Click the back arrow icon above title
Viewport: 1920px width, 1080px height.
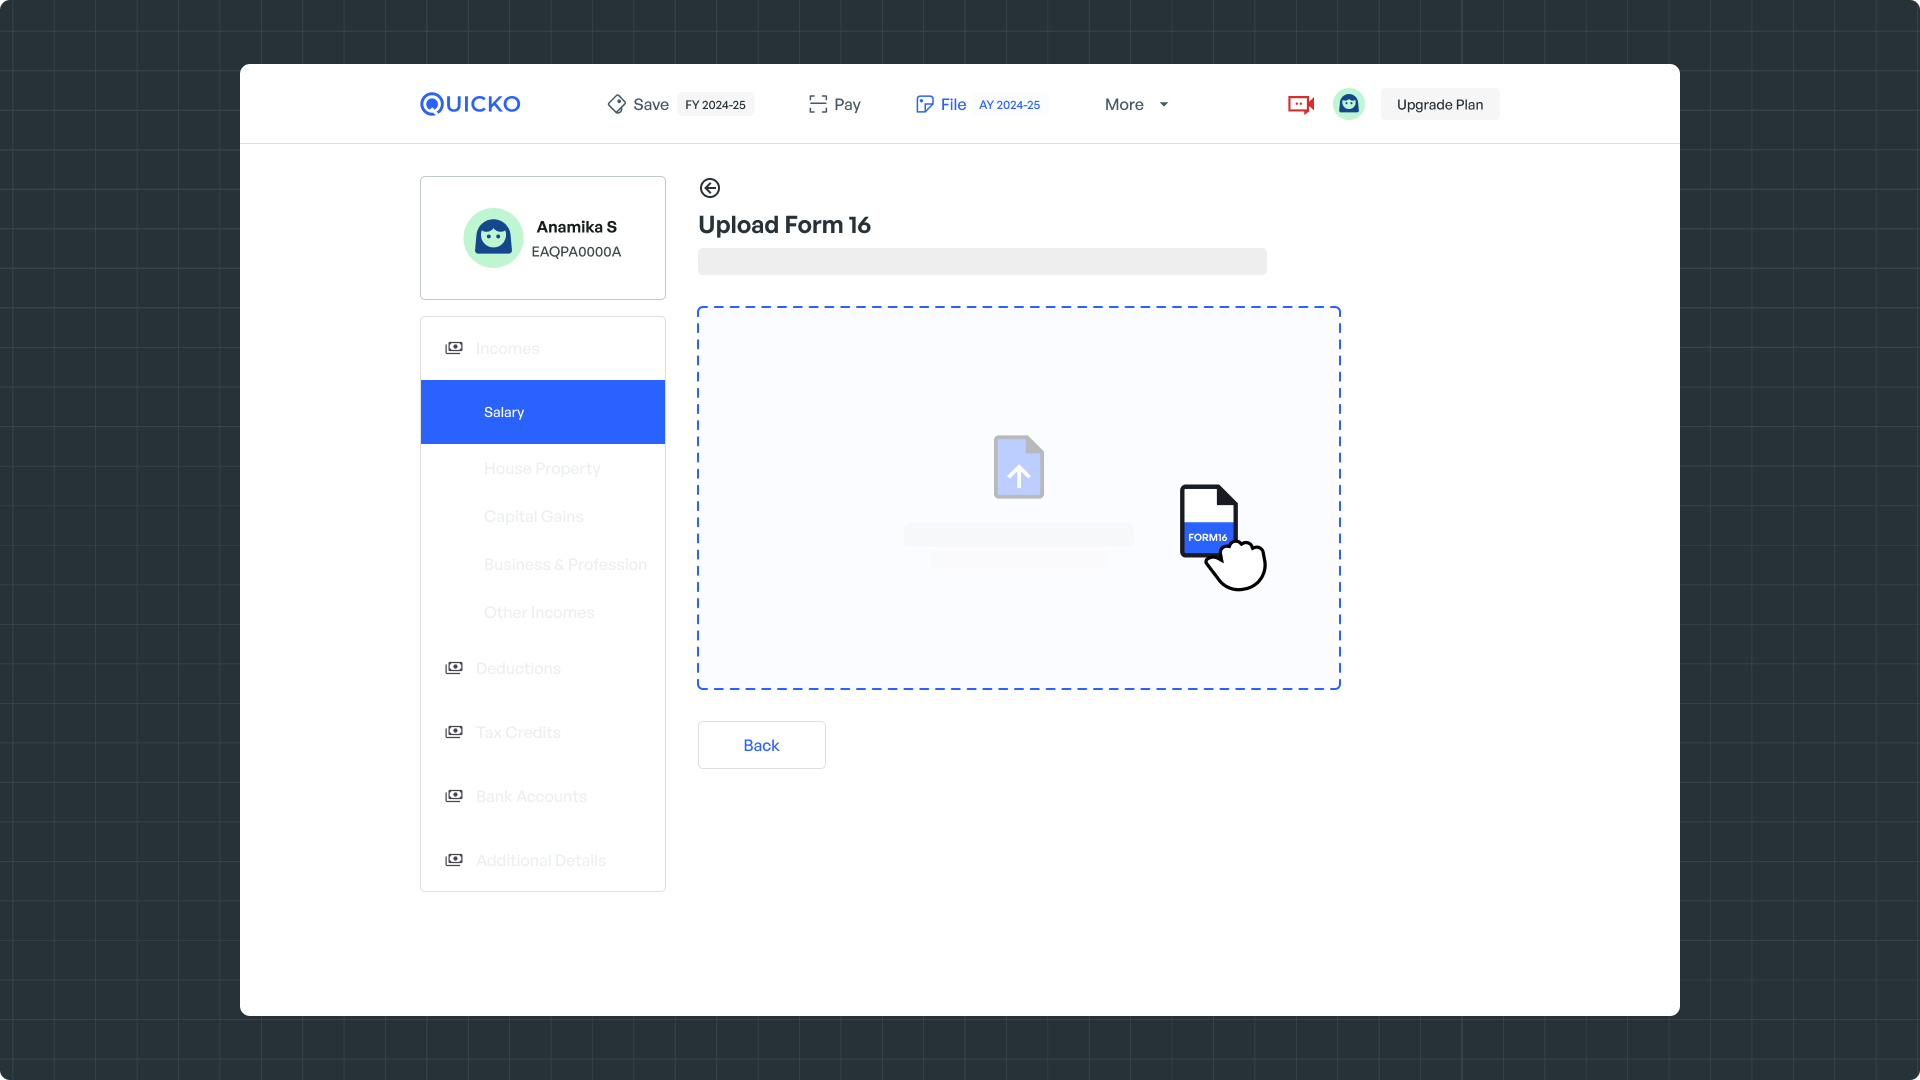710,188
